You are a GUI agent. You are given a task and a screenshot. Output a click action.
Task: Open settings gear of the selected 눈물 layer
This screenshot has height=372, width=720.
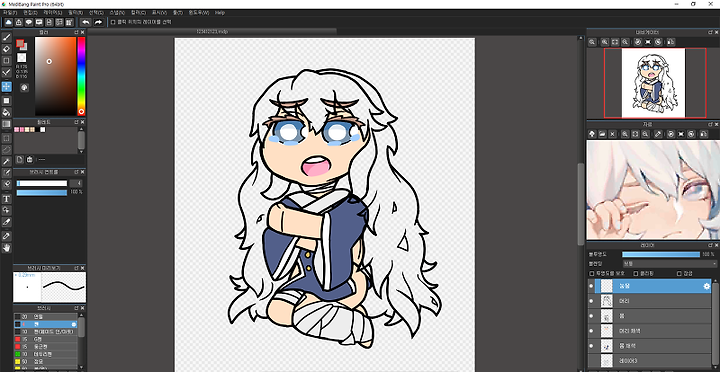(x=707, y=286)
